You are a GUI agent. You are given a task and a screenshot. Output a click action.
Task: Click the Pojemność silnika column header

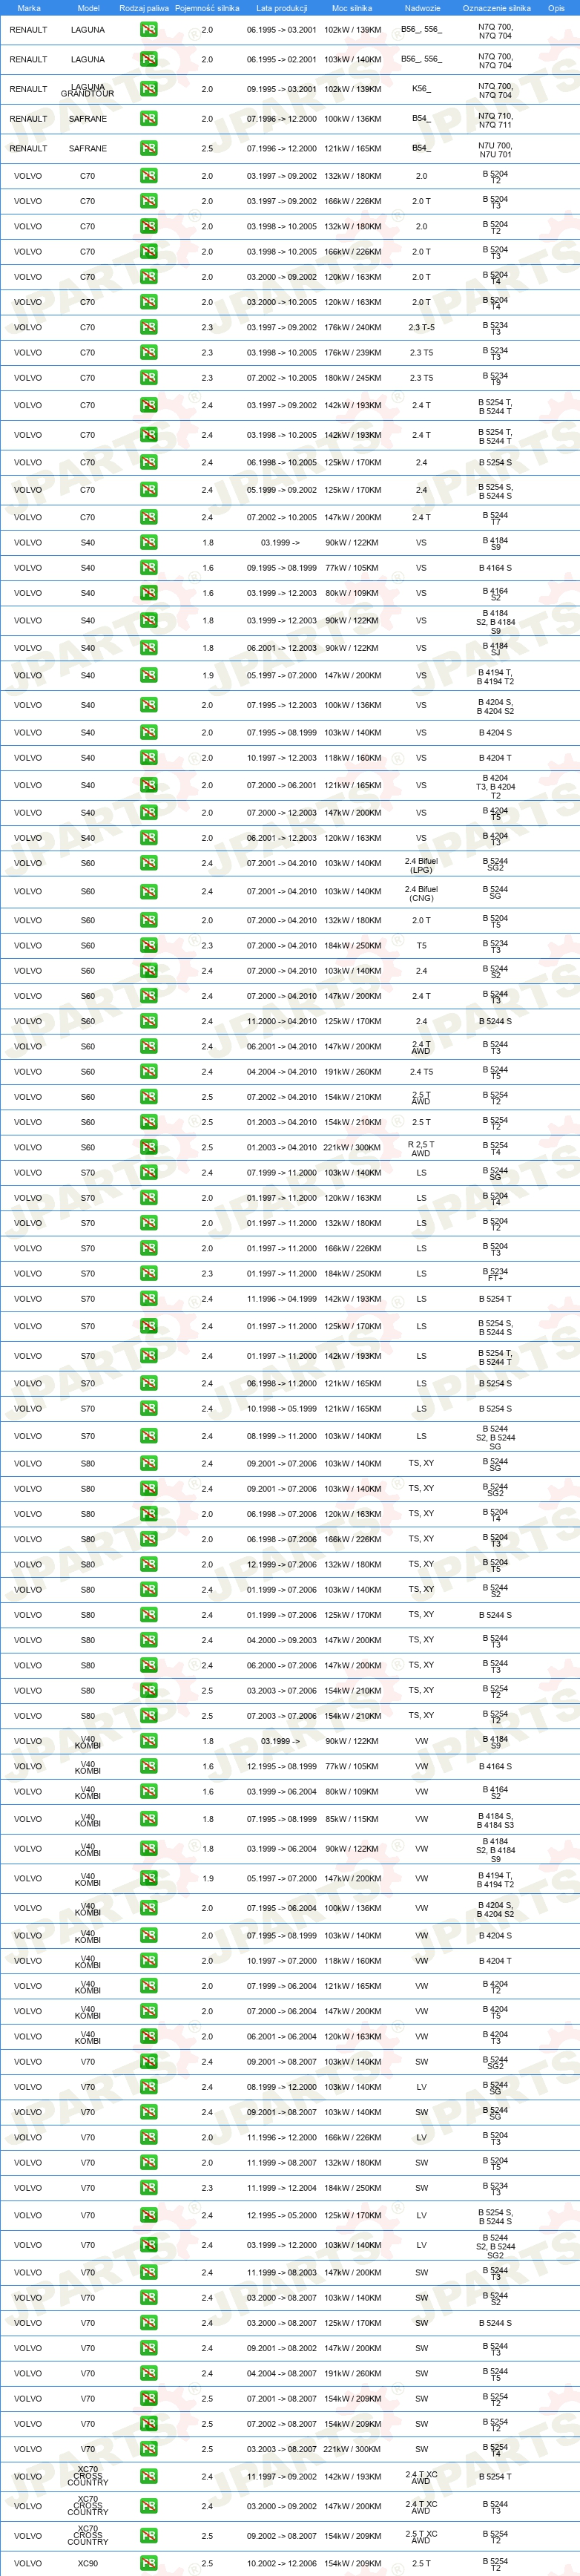pos(207,8)
